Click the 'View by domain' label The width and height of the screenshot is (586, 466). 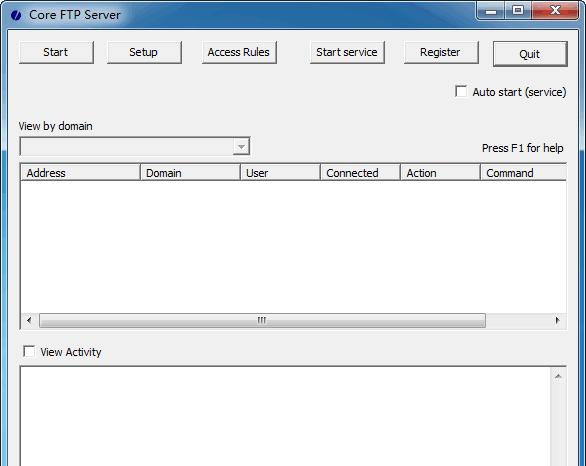point(56,126)
